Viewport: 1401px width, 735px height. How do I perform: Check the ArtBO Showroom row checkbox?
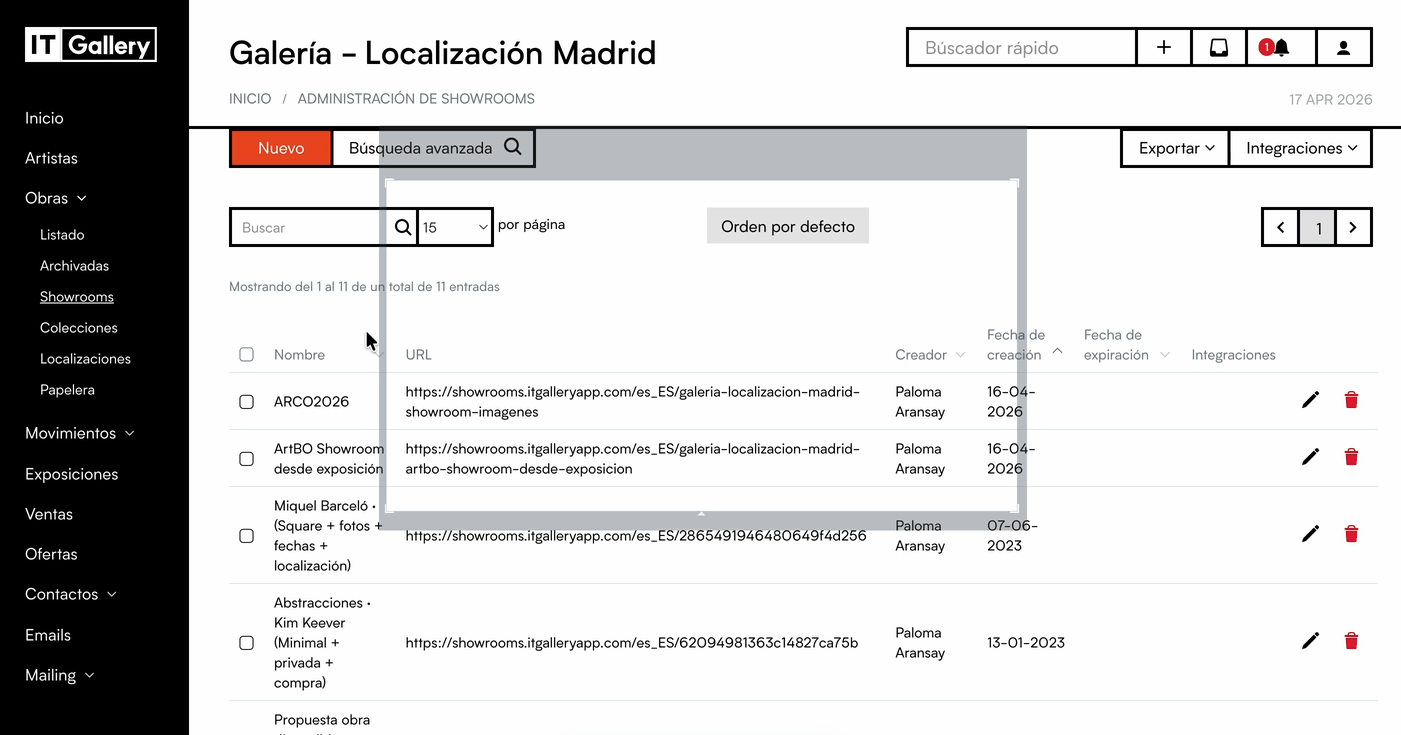[x=246, y=458]
